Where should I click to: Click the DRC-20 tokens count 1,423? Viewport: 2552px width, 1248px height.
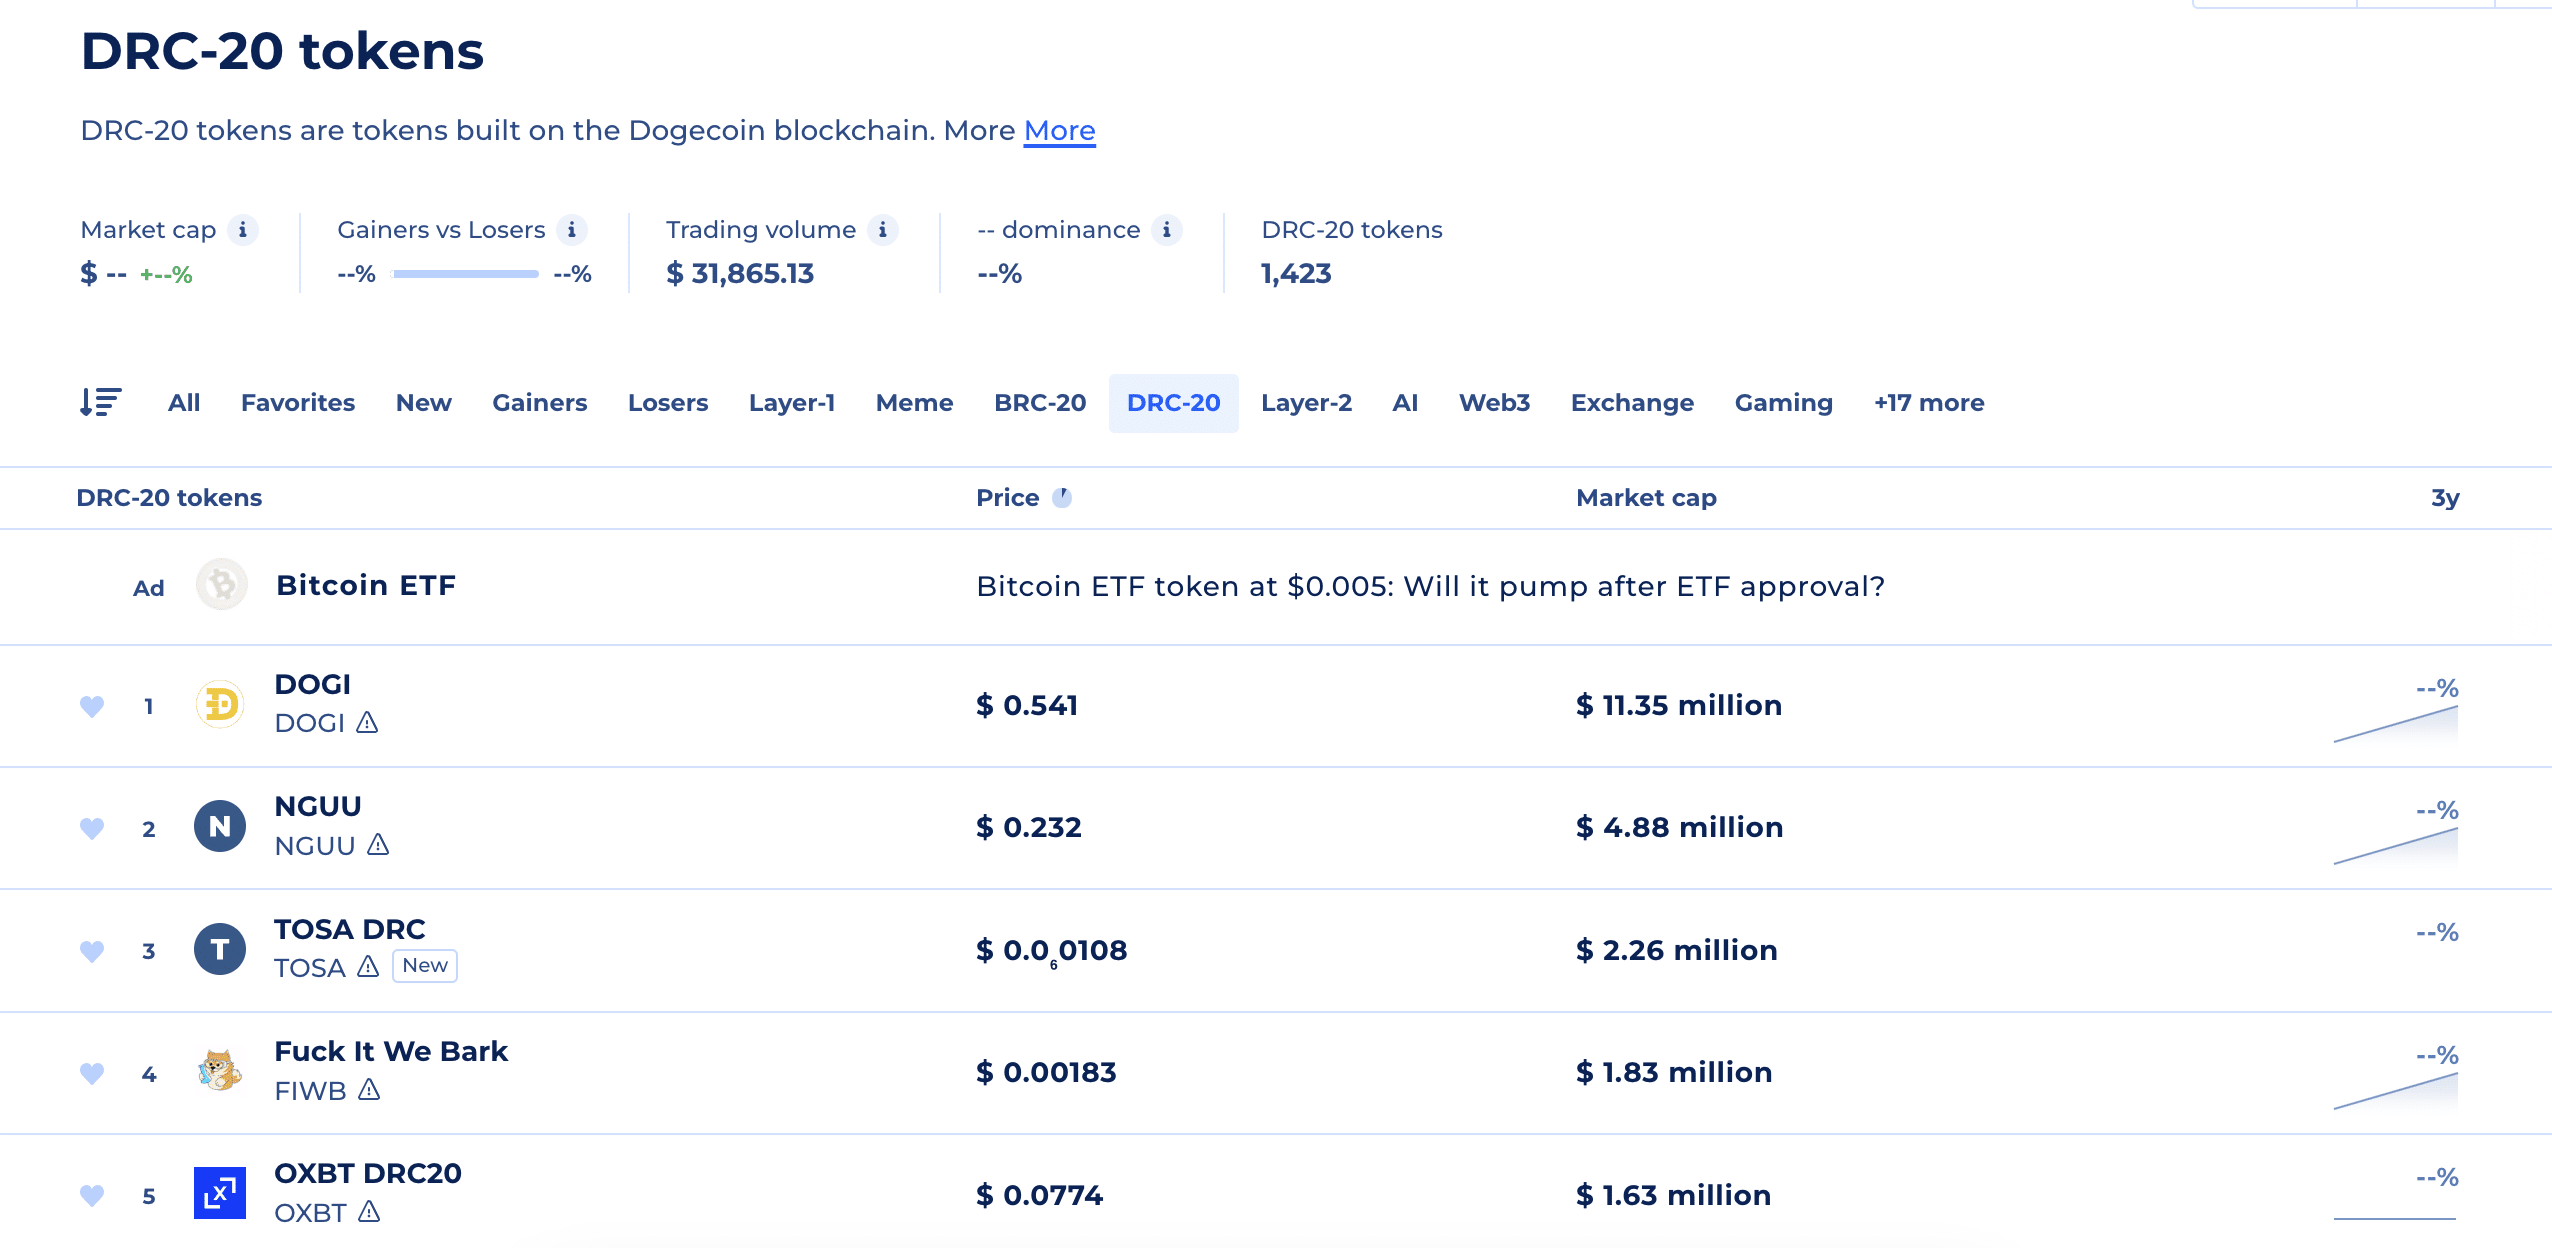click(1296, 274)
